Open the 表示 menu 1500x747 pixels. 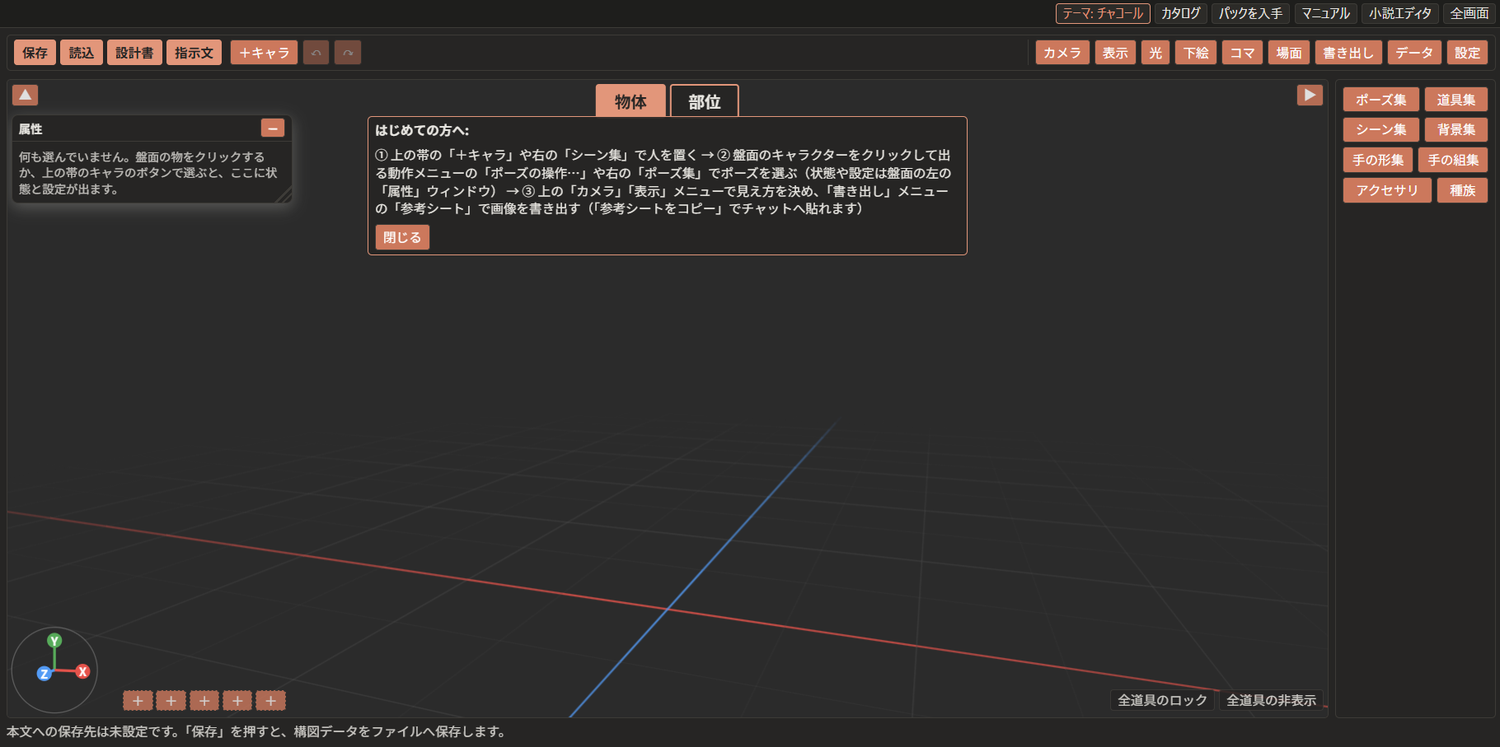[1115, 53]
